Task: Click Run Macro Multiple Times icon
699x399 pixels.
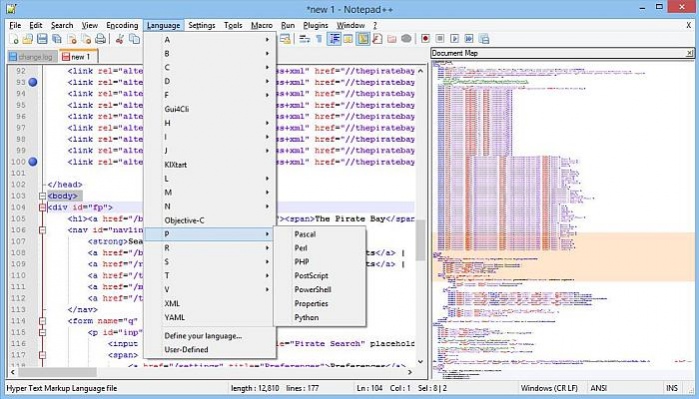Action: (x=469, y=39)
